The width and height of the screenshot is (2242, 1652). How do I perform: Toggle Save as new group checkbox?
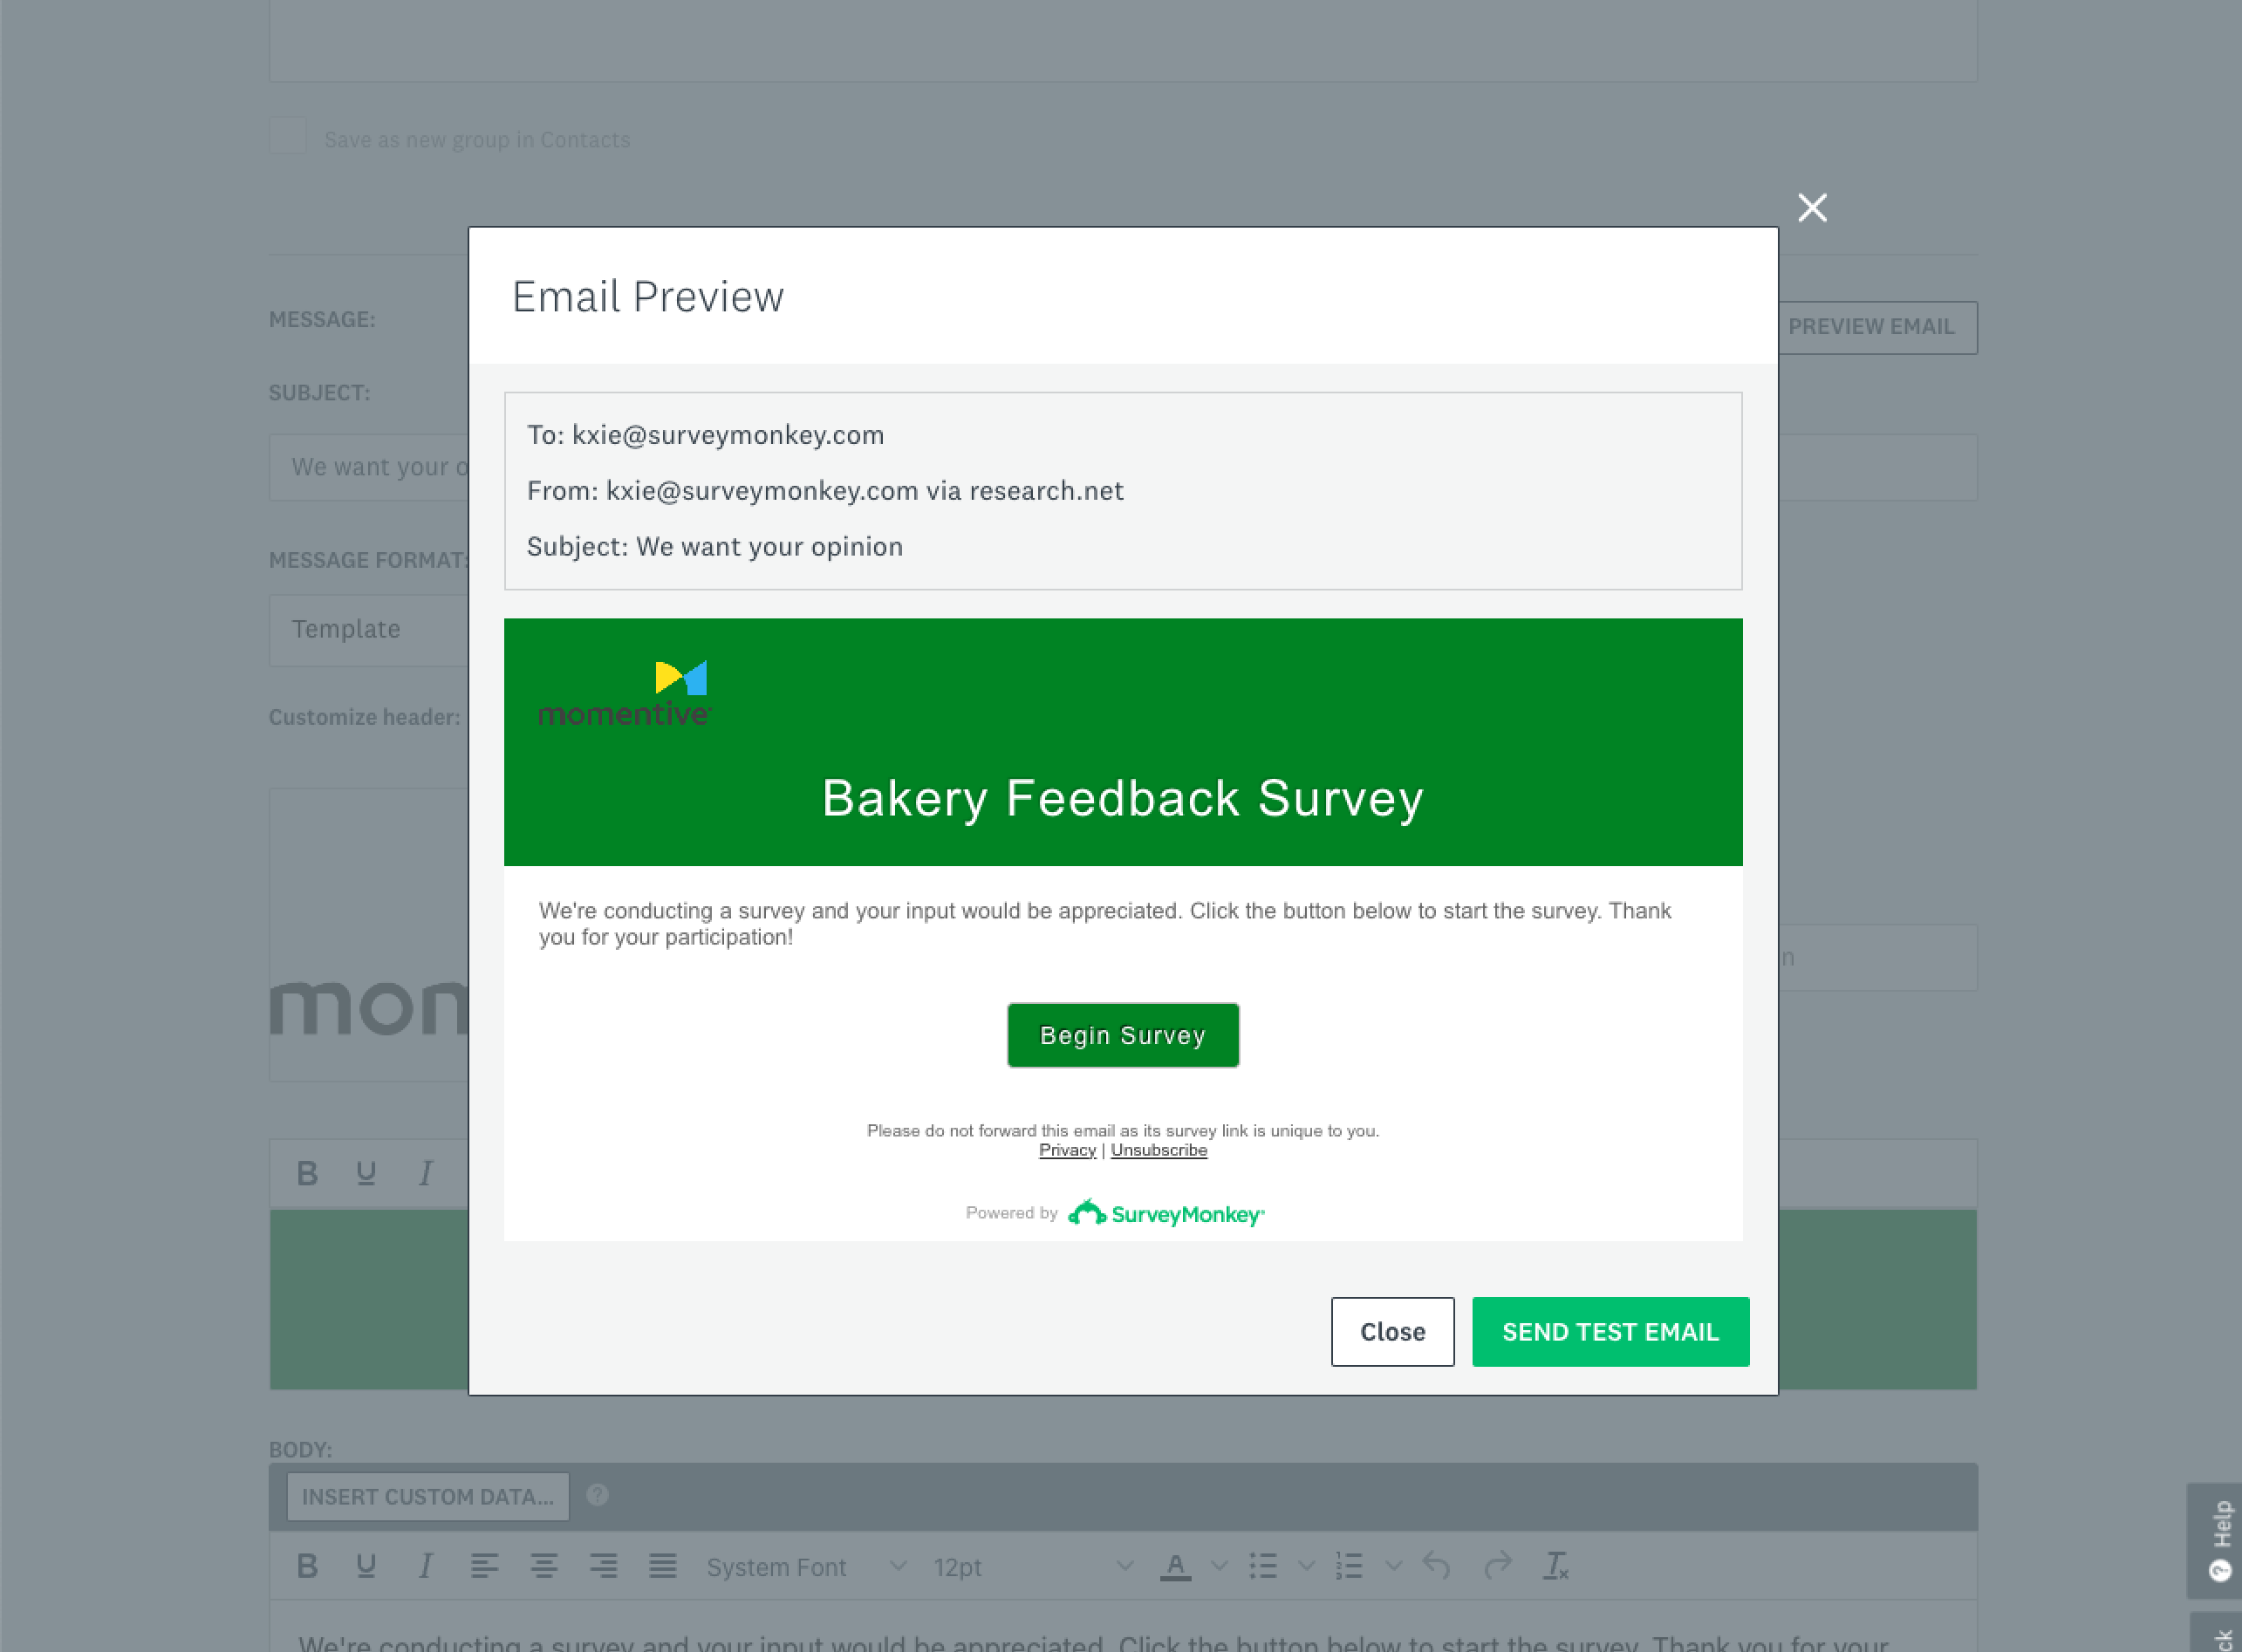point(288,137)
